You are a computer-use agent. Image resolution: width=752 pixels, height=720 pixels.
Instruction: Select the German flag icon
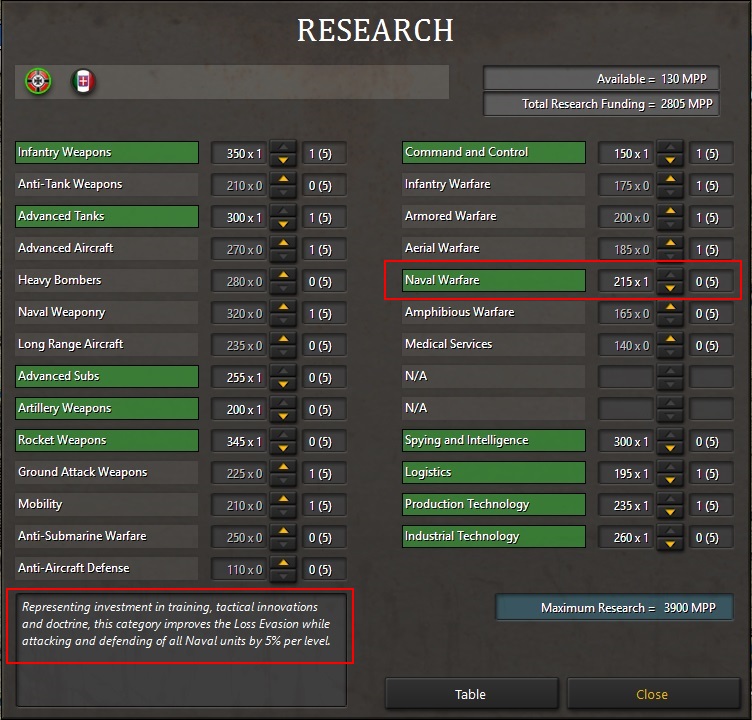38,81
